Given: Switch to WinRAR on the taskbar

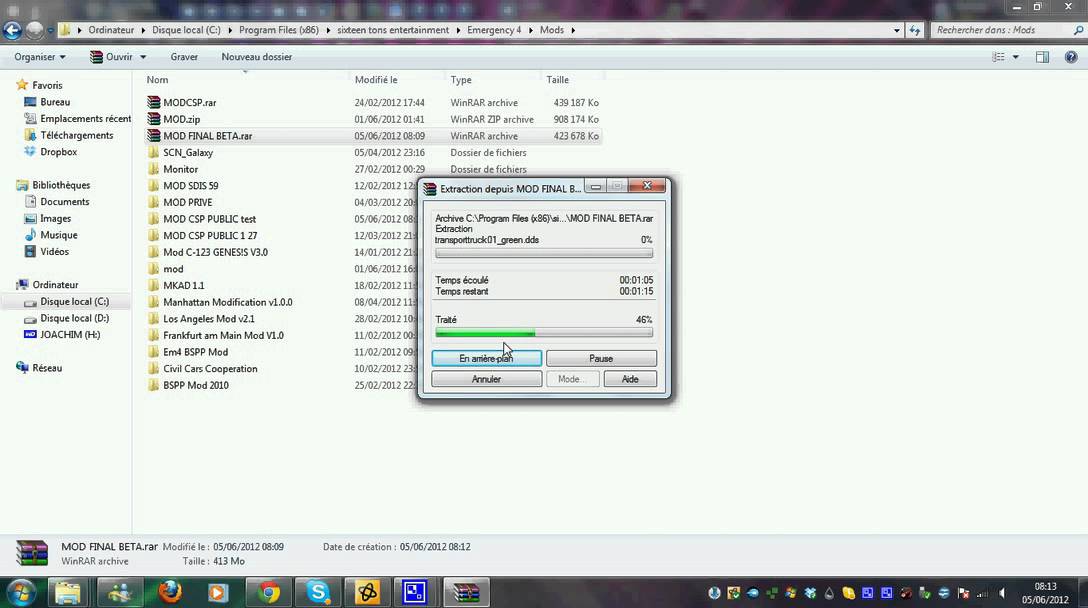Looking at the screenshot, I should [466, 592].
